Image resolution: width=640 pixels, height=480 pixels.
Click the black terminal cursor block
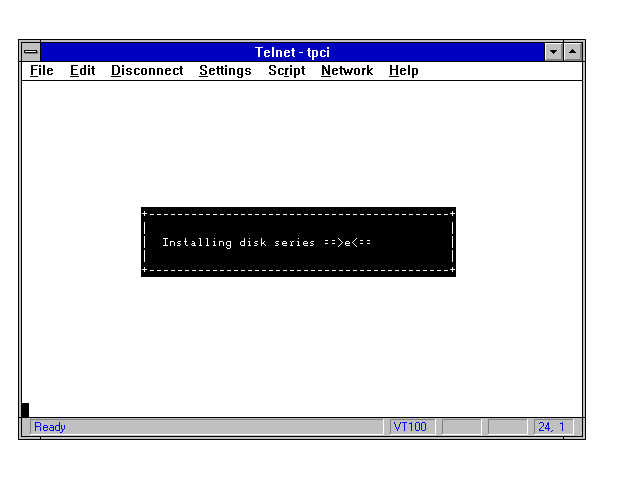pos(25,410)
